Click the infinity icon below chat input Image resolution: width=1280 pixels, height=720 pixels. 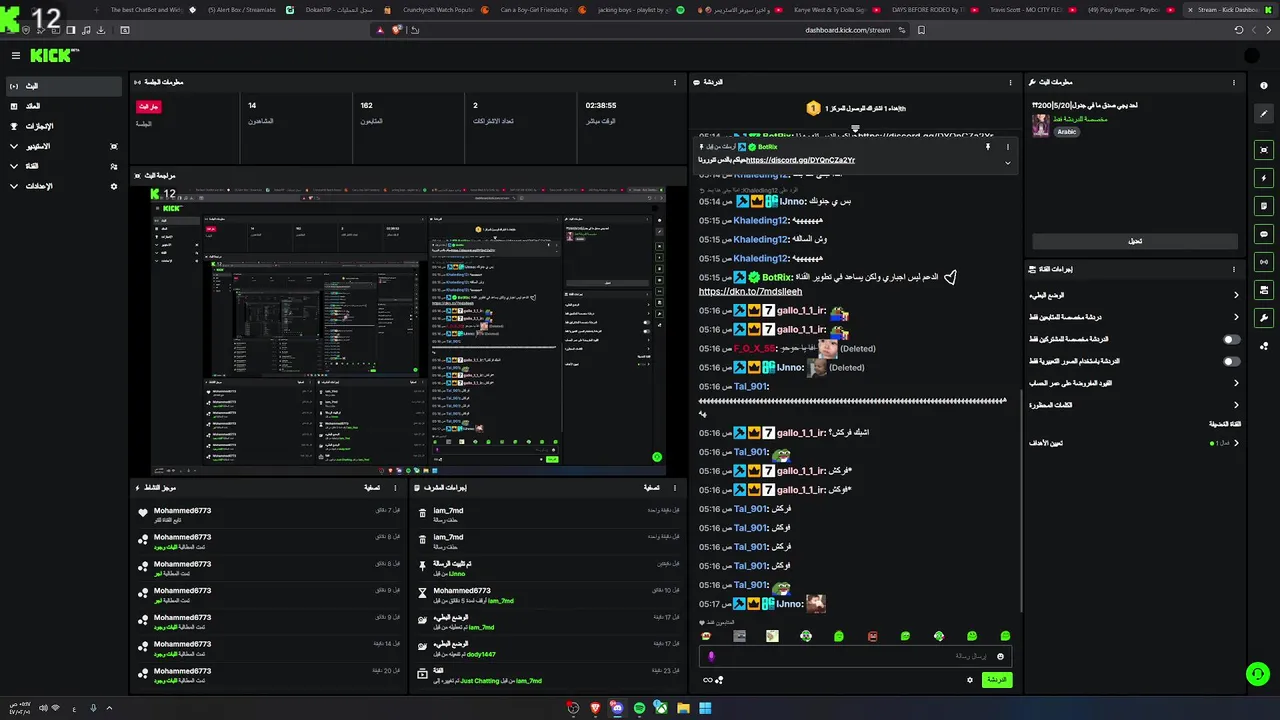(x=708, y=680)
